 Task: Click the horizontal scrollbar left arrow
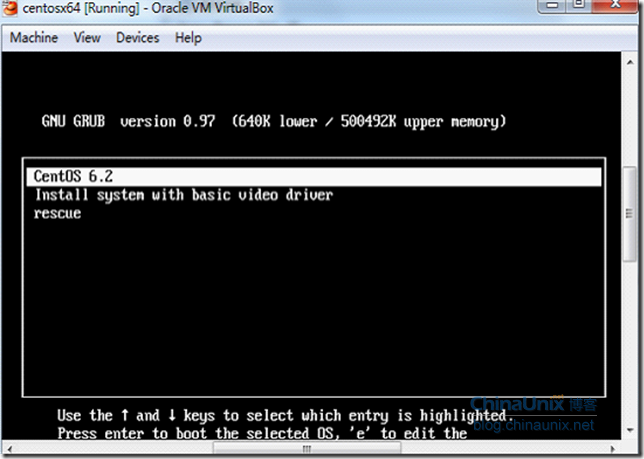pyautogui.click(x=9, y=449)
